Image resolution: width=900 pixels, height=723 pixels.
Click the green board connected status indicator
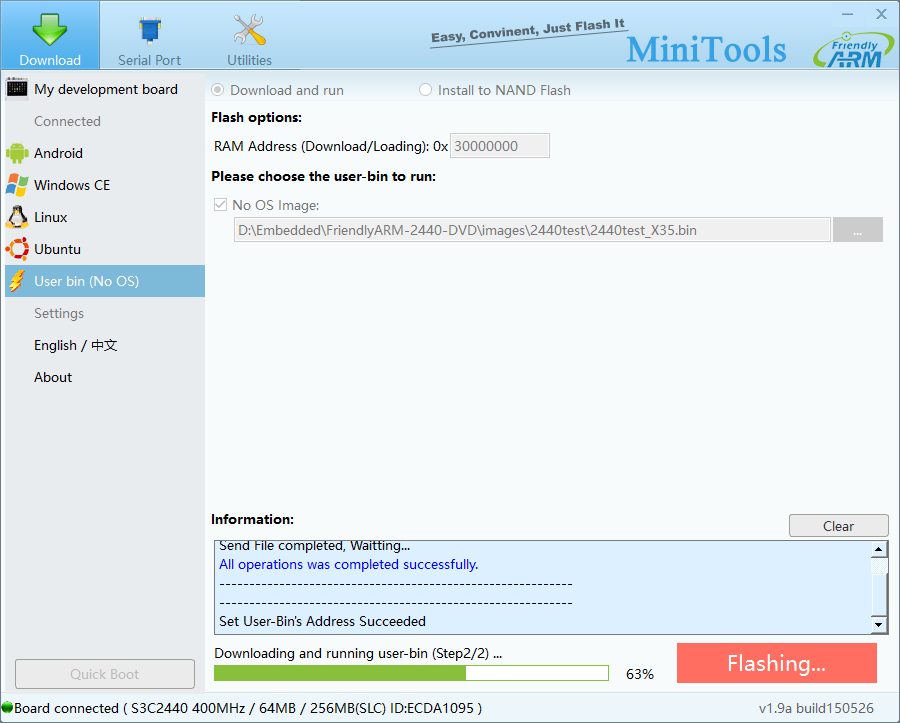[7, 708]
